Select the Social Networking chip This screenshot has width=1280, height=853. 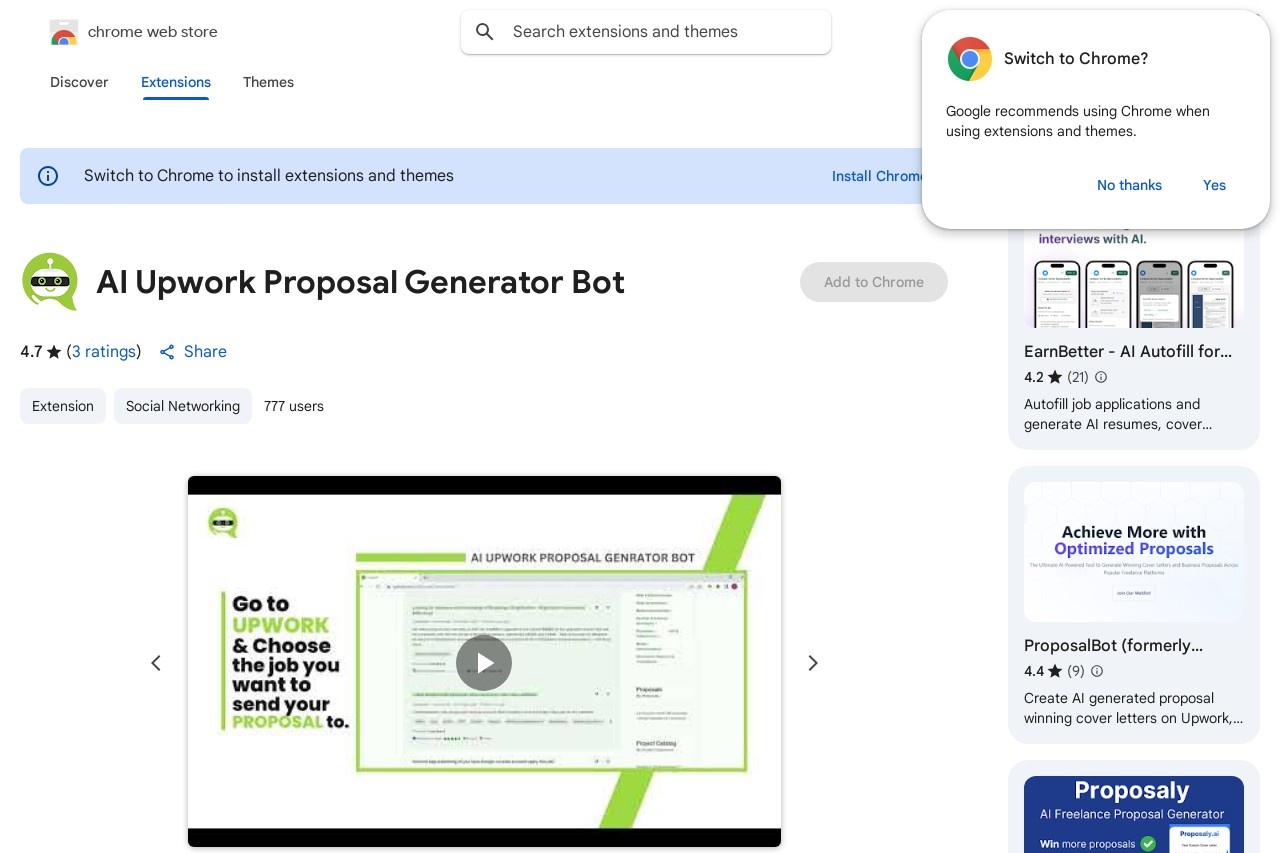pyautogui.click(x=183, y=406)
